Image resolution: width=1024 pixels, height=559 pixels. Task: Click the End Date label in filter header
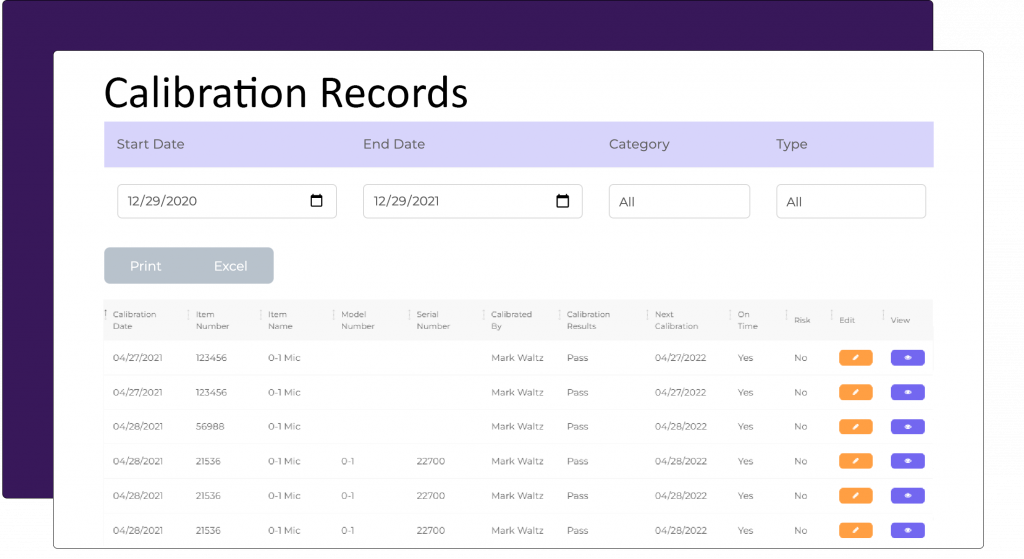394,144
